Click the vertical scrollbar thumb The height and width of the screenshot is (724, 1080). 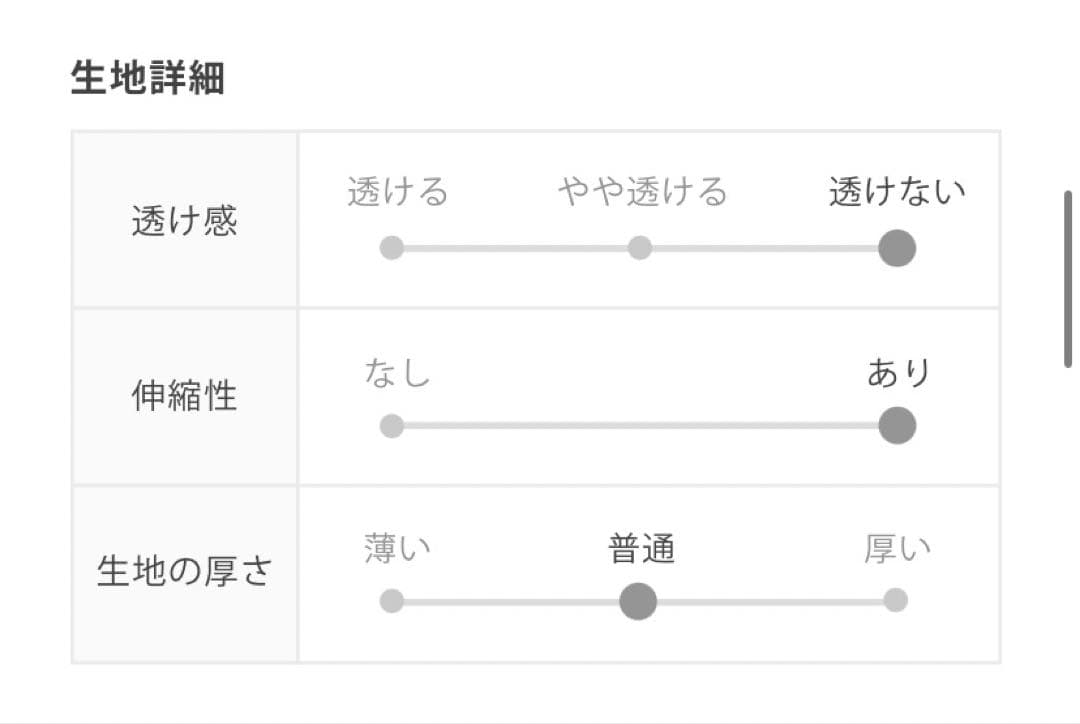pos(1068,279)
